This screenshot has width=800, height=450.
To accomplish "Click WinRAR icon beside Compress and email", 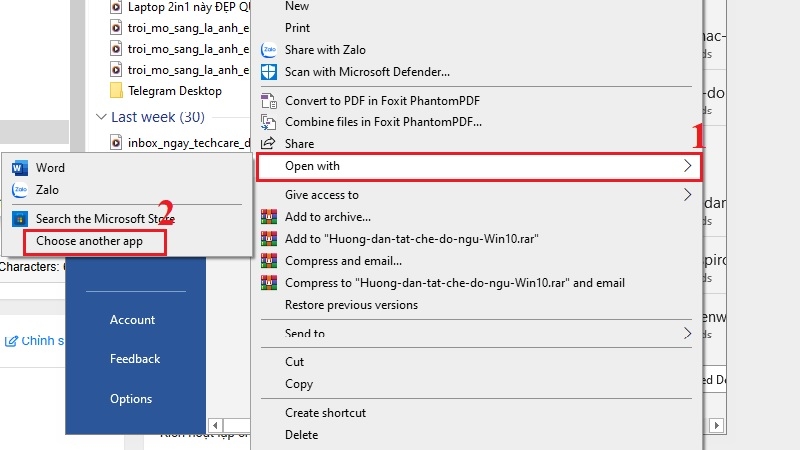I will 269,261.
